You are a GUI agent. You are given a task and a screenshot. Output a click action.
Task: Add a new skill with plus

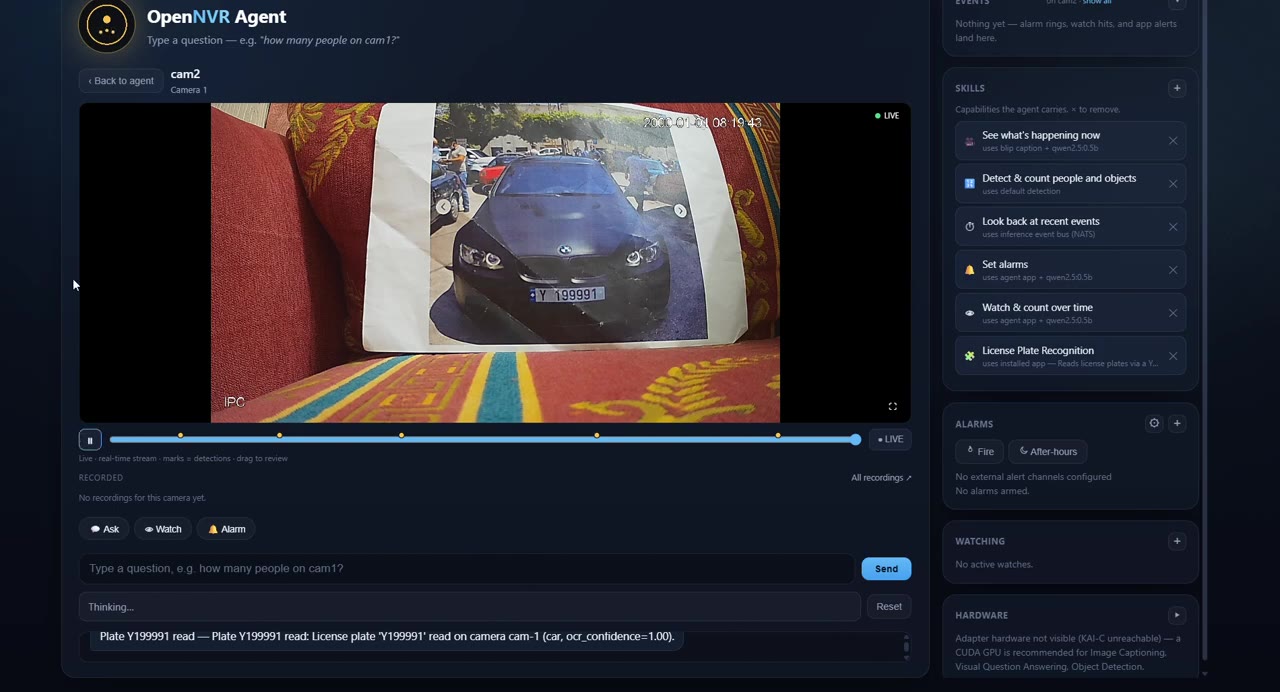(1177, 88)
